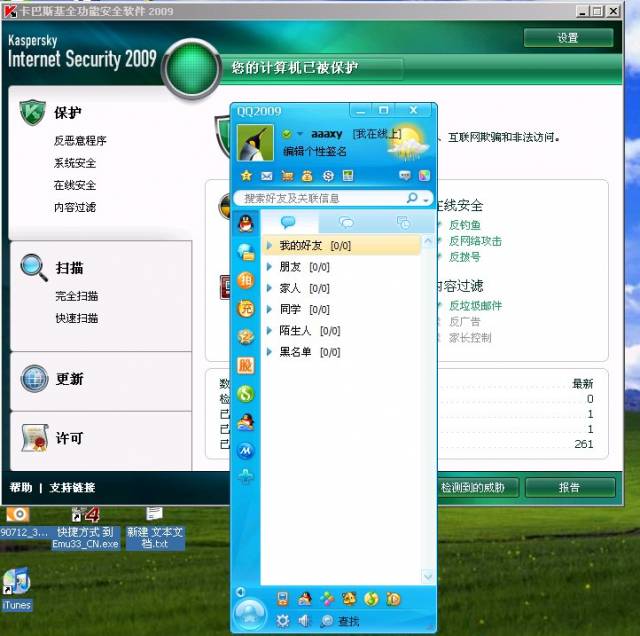This screenshot has width=640, height=636.
Task: Click the sound speaker icon in QQ
Action: pos(304,621)
